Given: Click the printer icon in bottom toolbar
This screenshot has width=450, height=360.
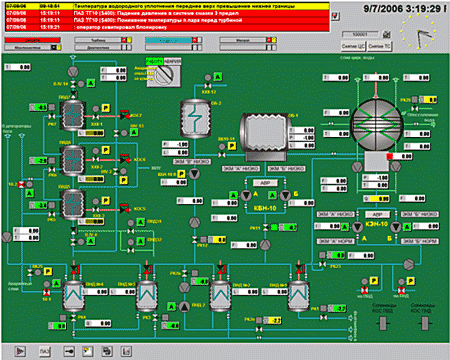Looking at the screenshot, I should pyautogui.click(x=107, y=351).
